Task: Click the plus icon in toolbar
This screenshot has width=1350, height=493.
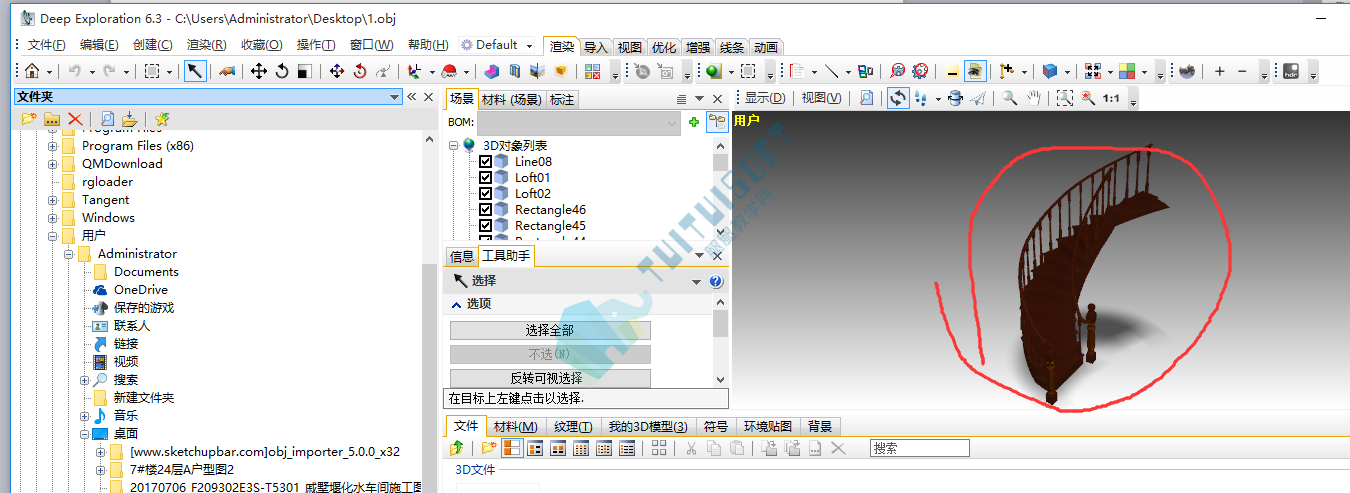Action: 1219,71
